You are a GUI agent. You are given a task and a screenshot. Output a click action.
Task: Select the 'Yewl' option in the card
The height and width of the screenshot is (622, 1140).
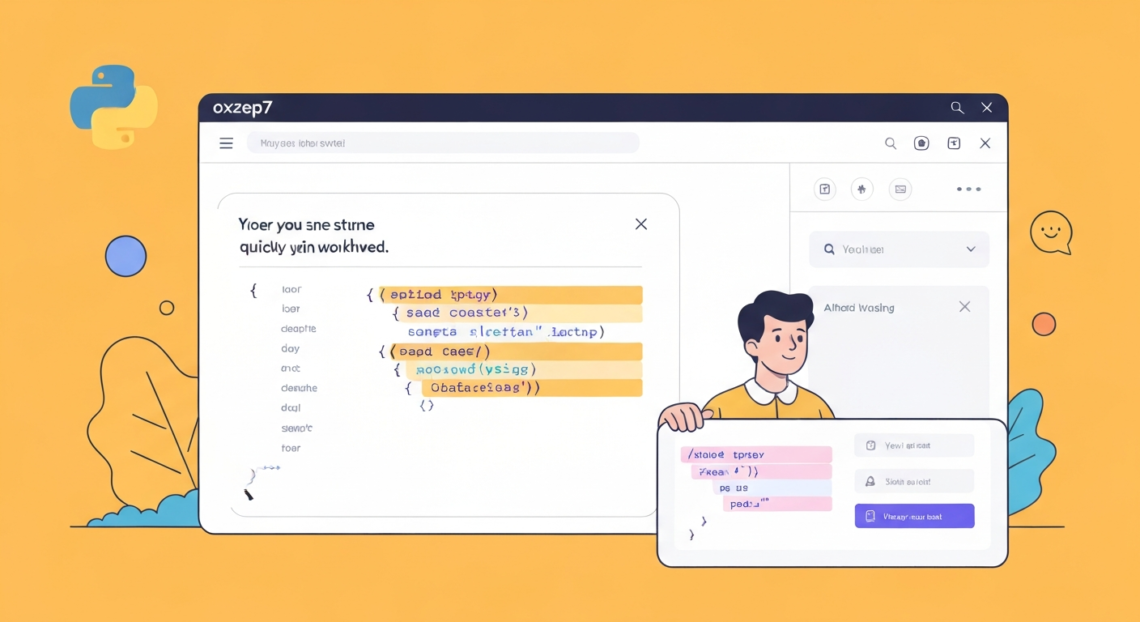pyautogui.click(x=914, y=445)
